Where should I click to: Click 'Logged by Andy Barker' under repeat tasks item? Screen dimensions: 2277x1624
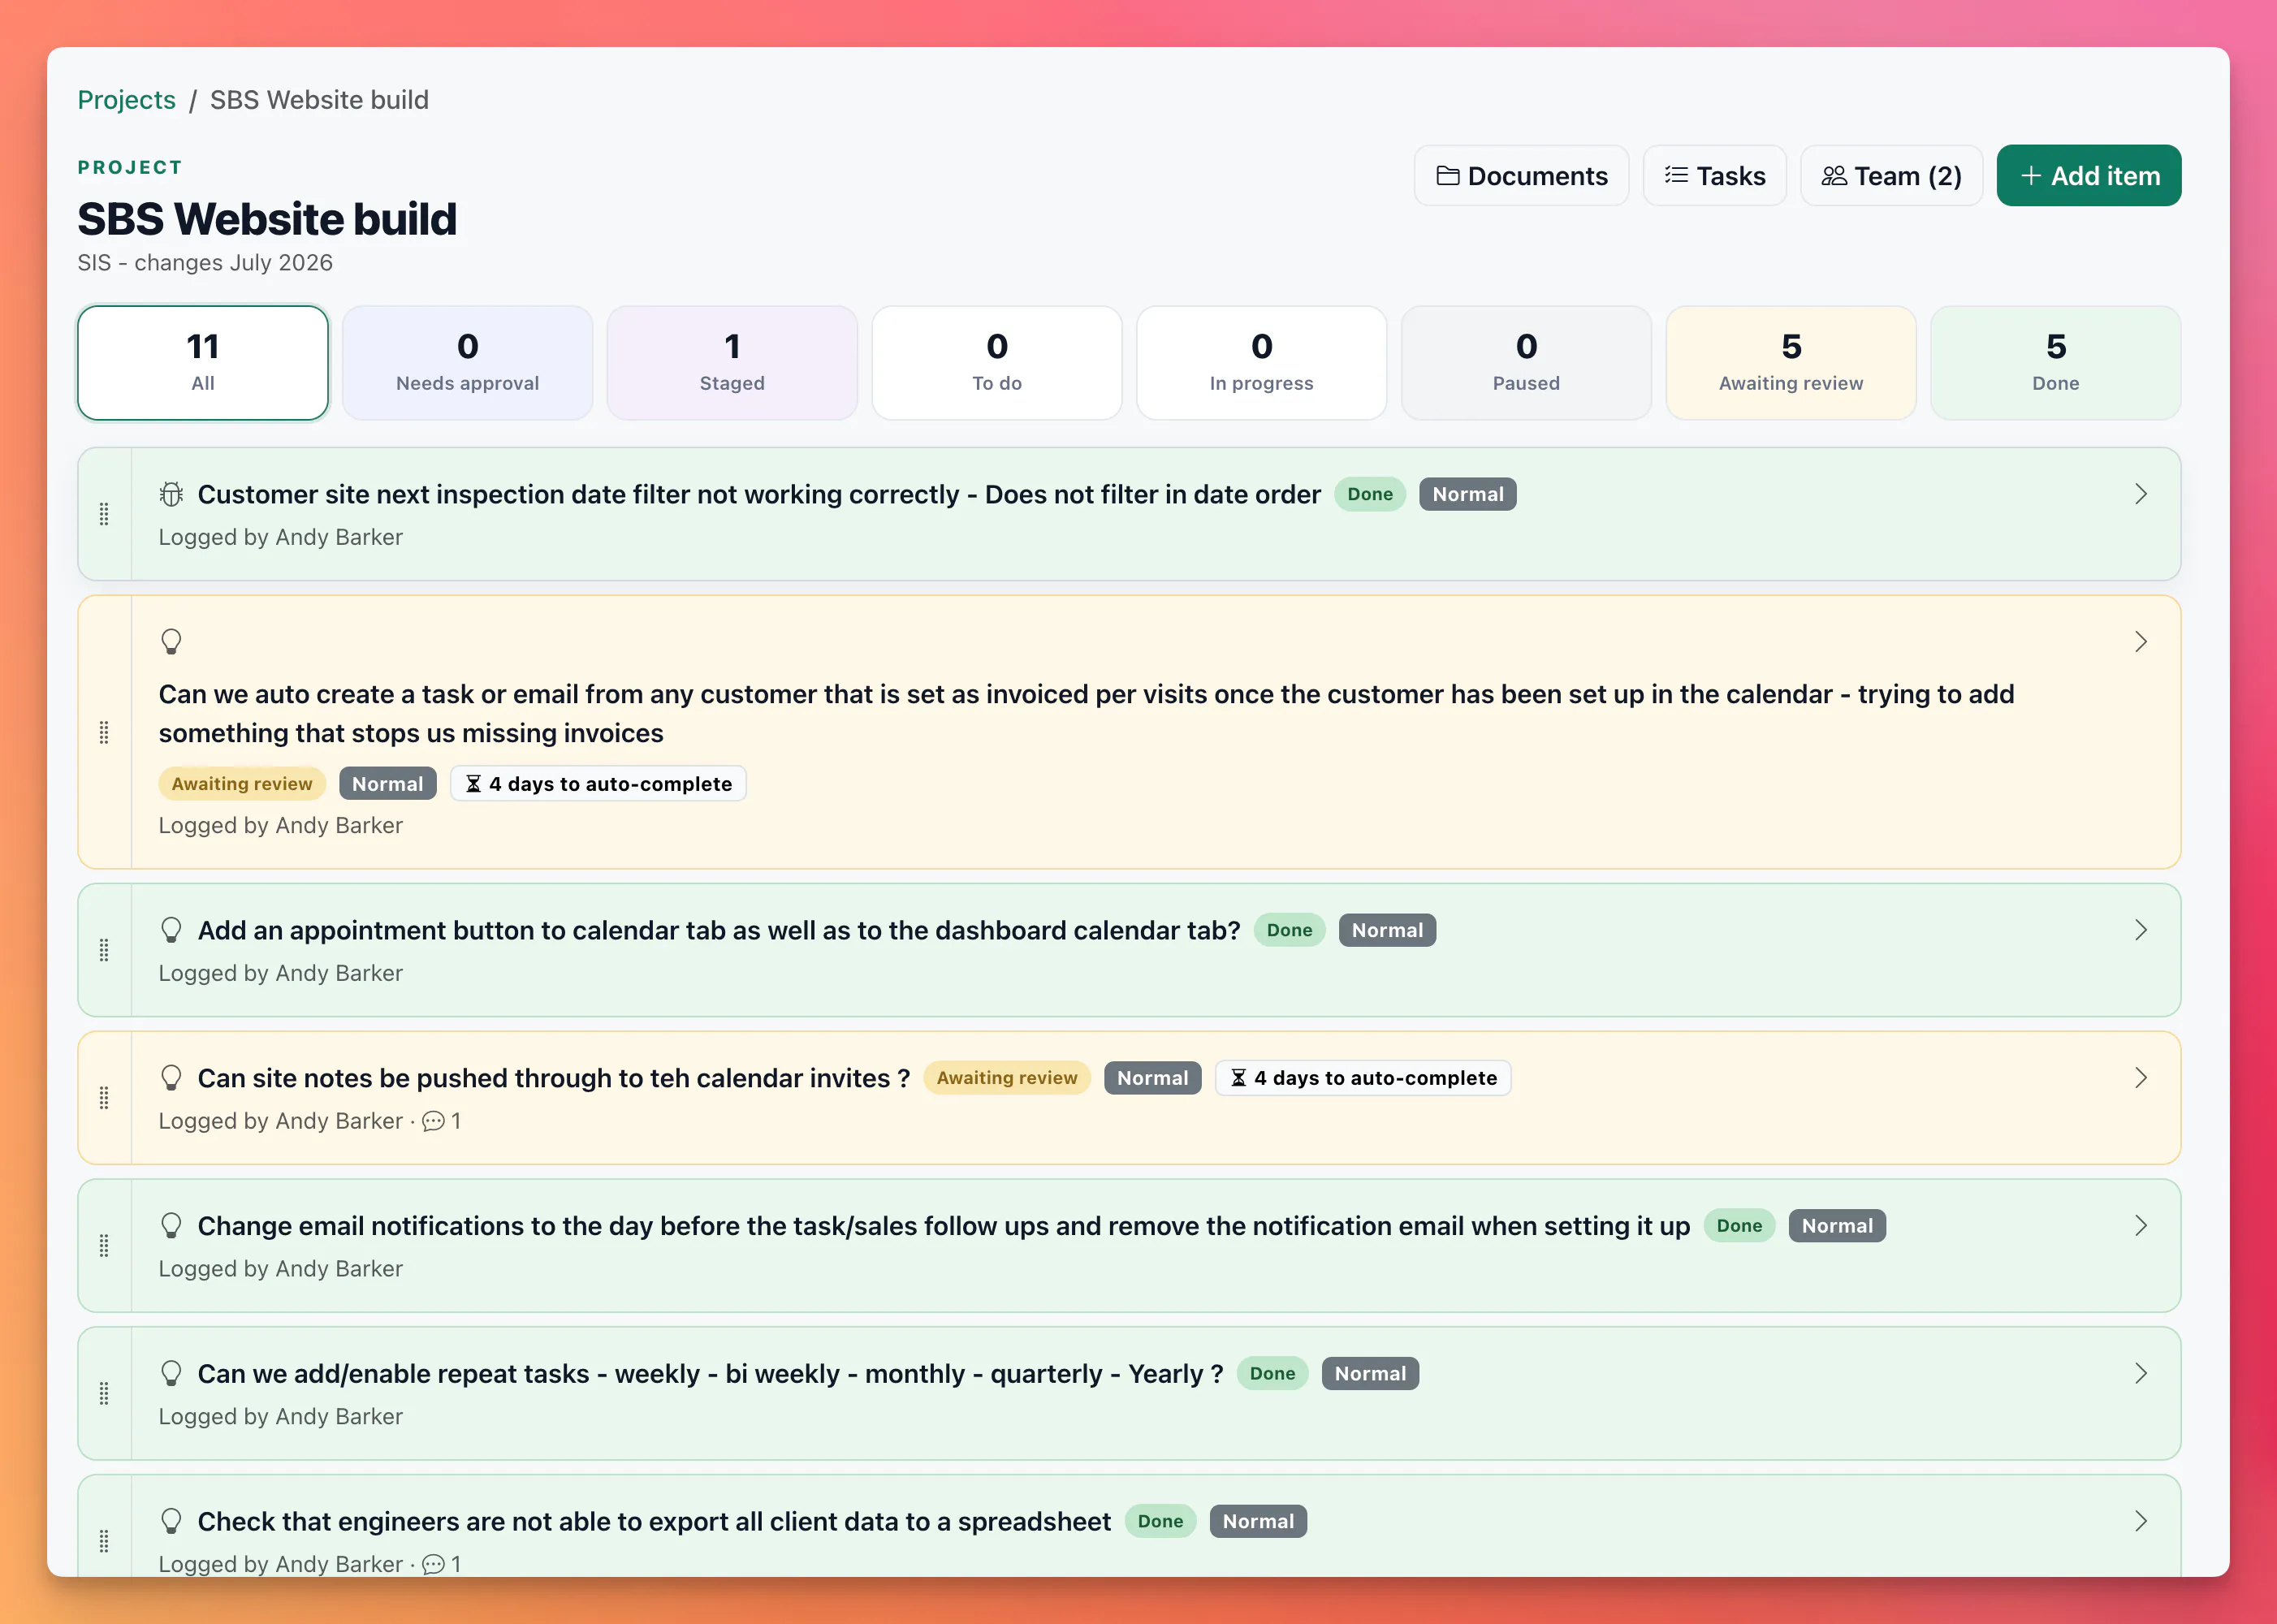coord(281,1417)
